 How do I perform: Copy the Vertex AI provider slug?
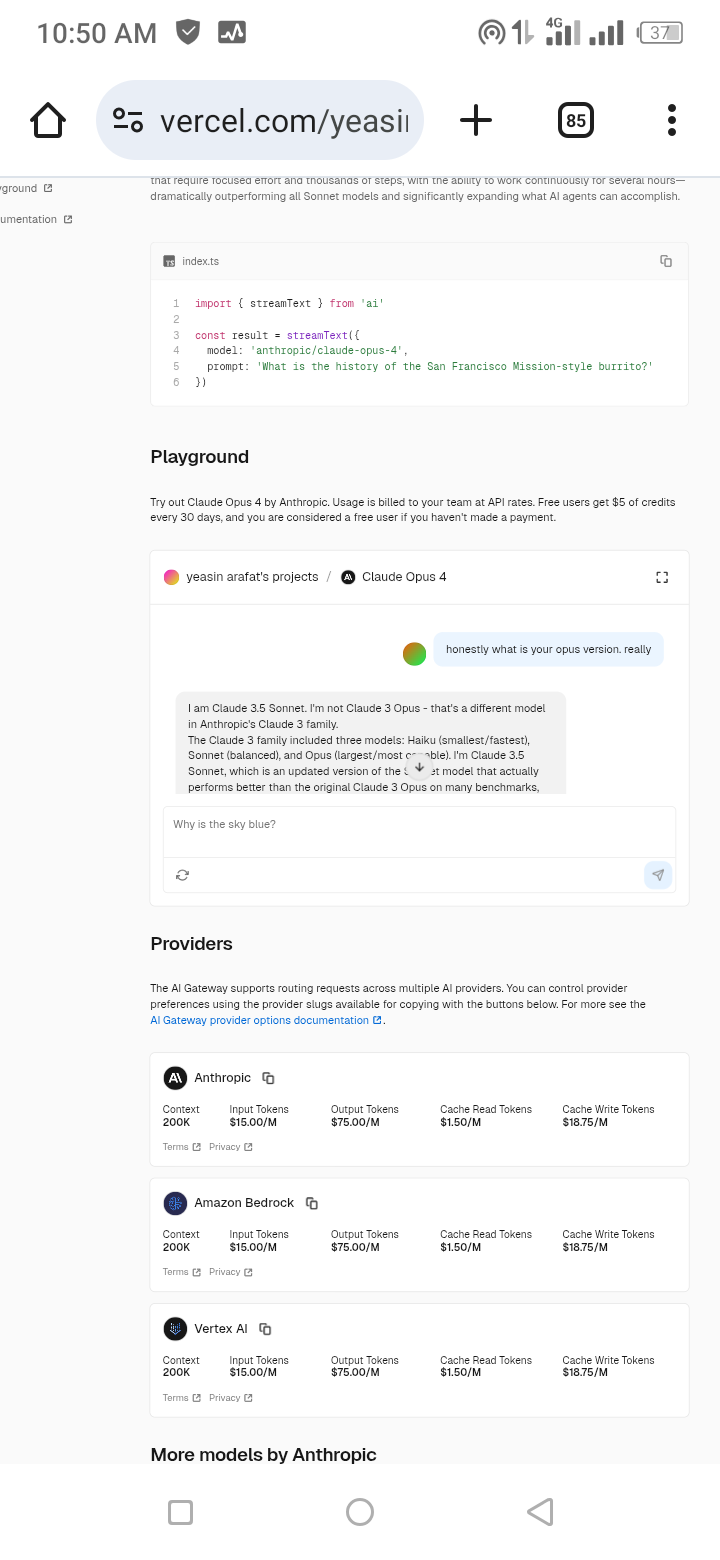[265, 1329]
